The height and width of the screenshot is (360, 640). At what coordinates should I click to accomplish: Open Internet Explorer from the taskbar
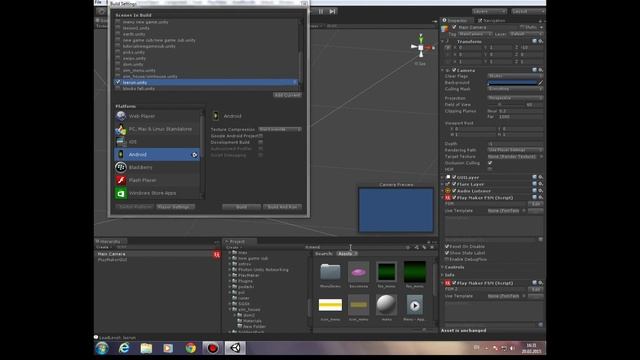[x=124, y=348]
